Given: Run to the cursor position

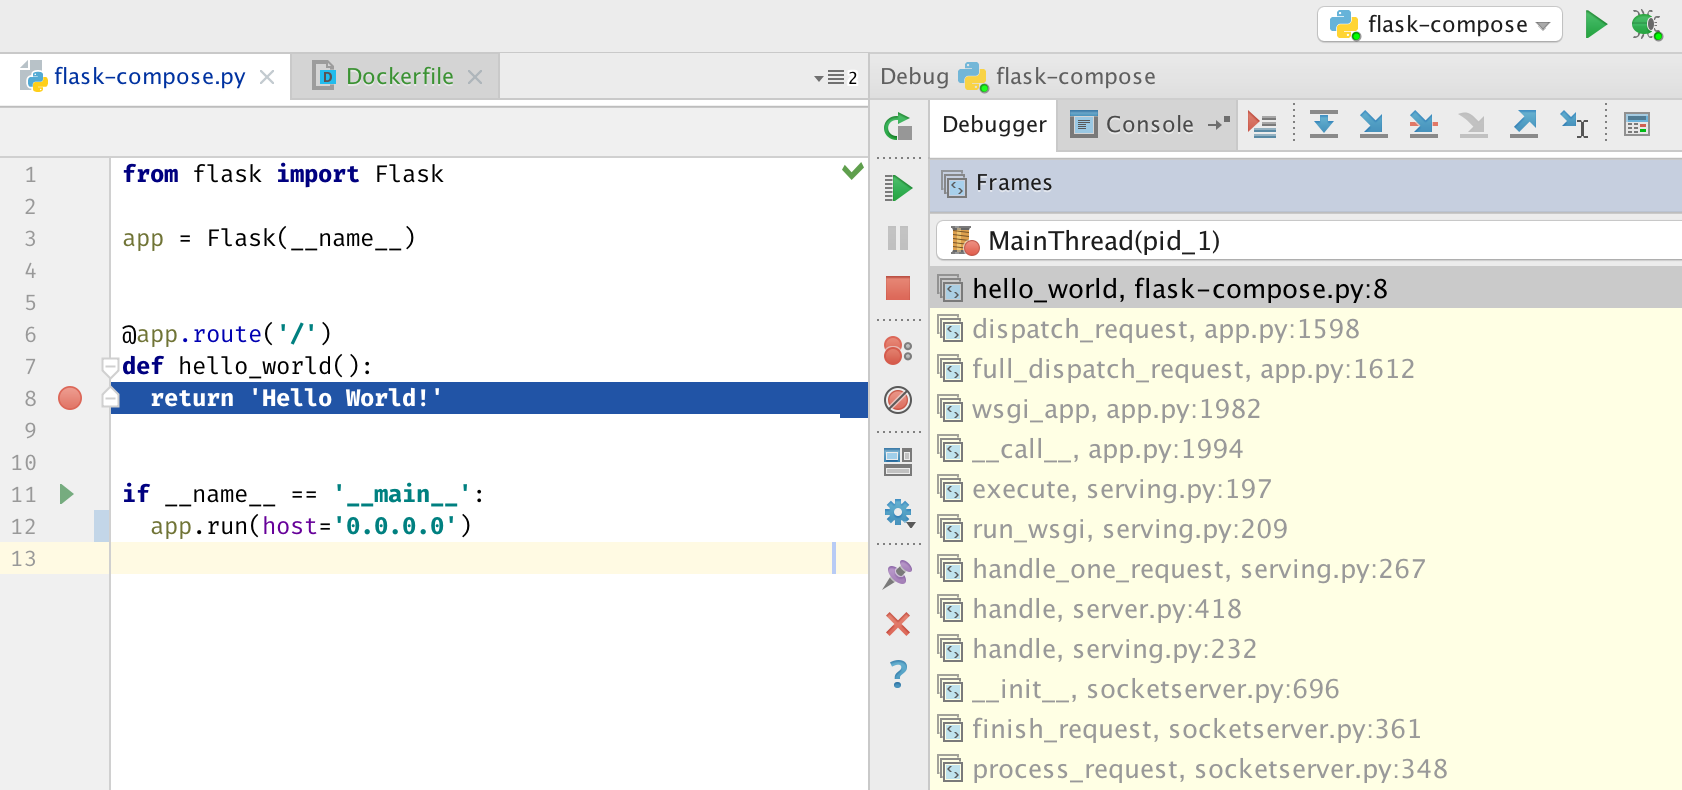Looking at the screenshot, I should 1574,125.
